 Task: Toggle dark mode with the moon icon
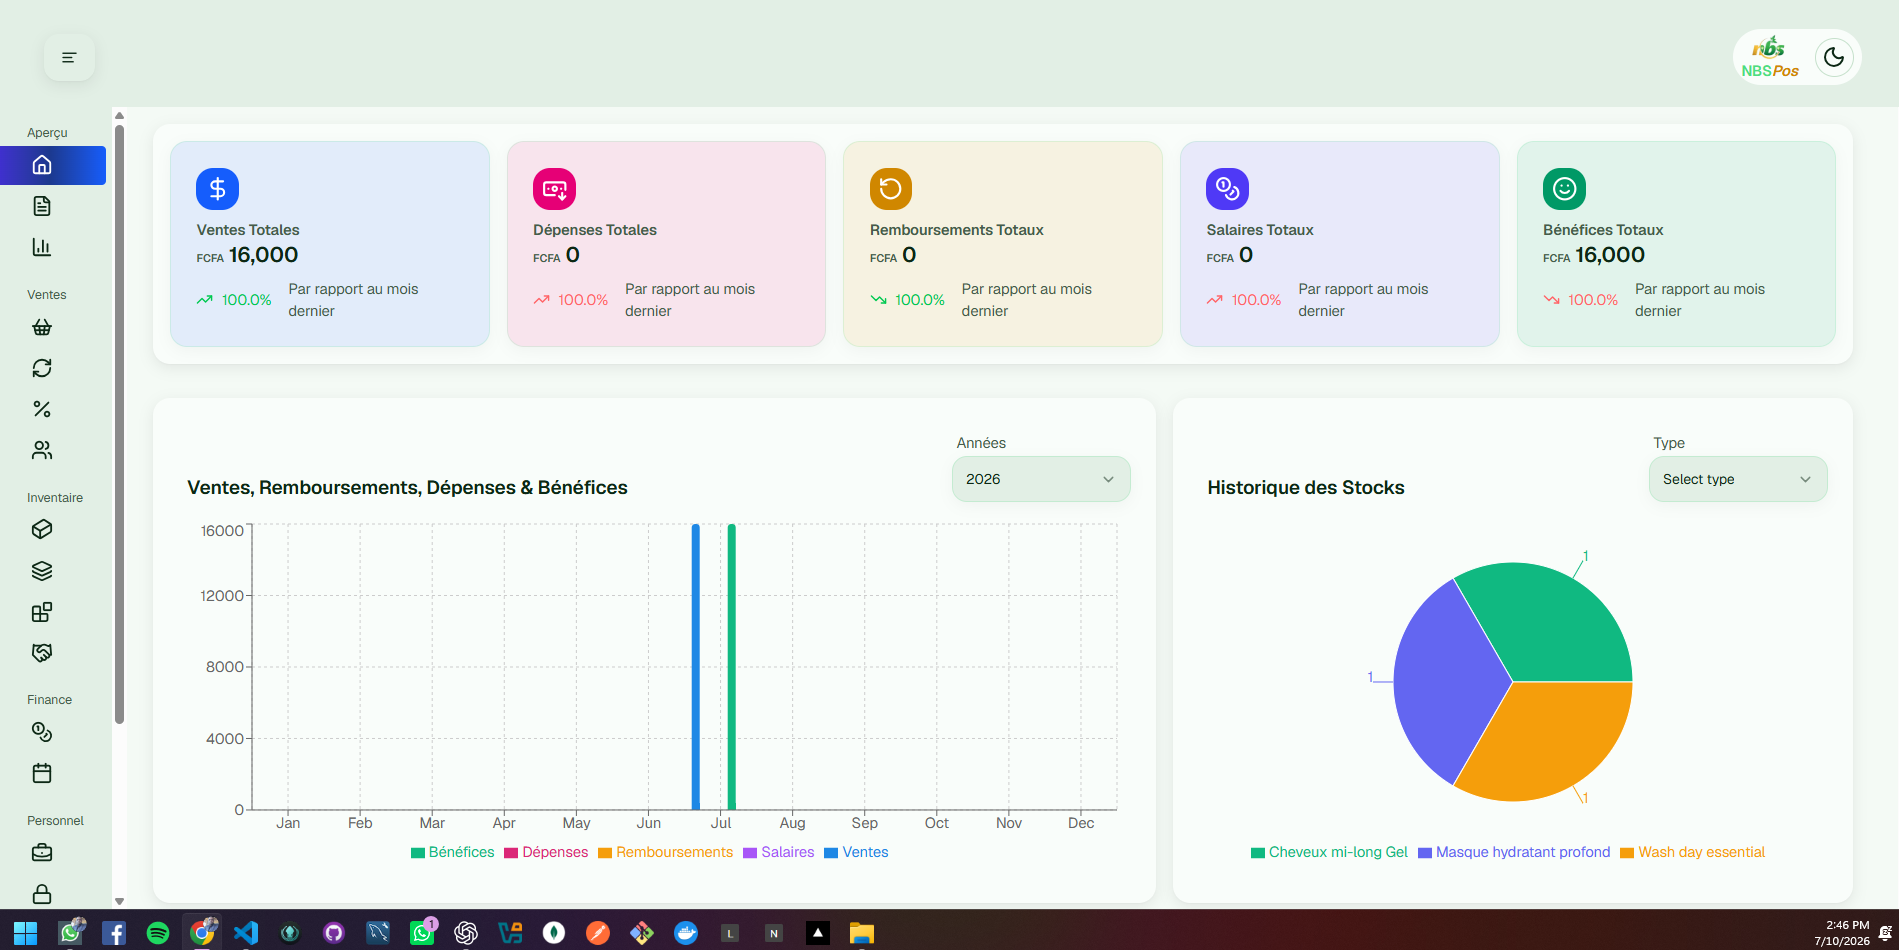[x=1834, y=57]
